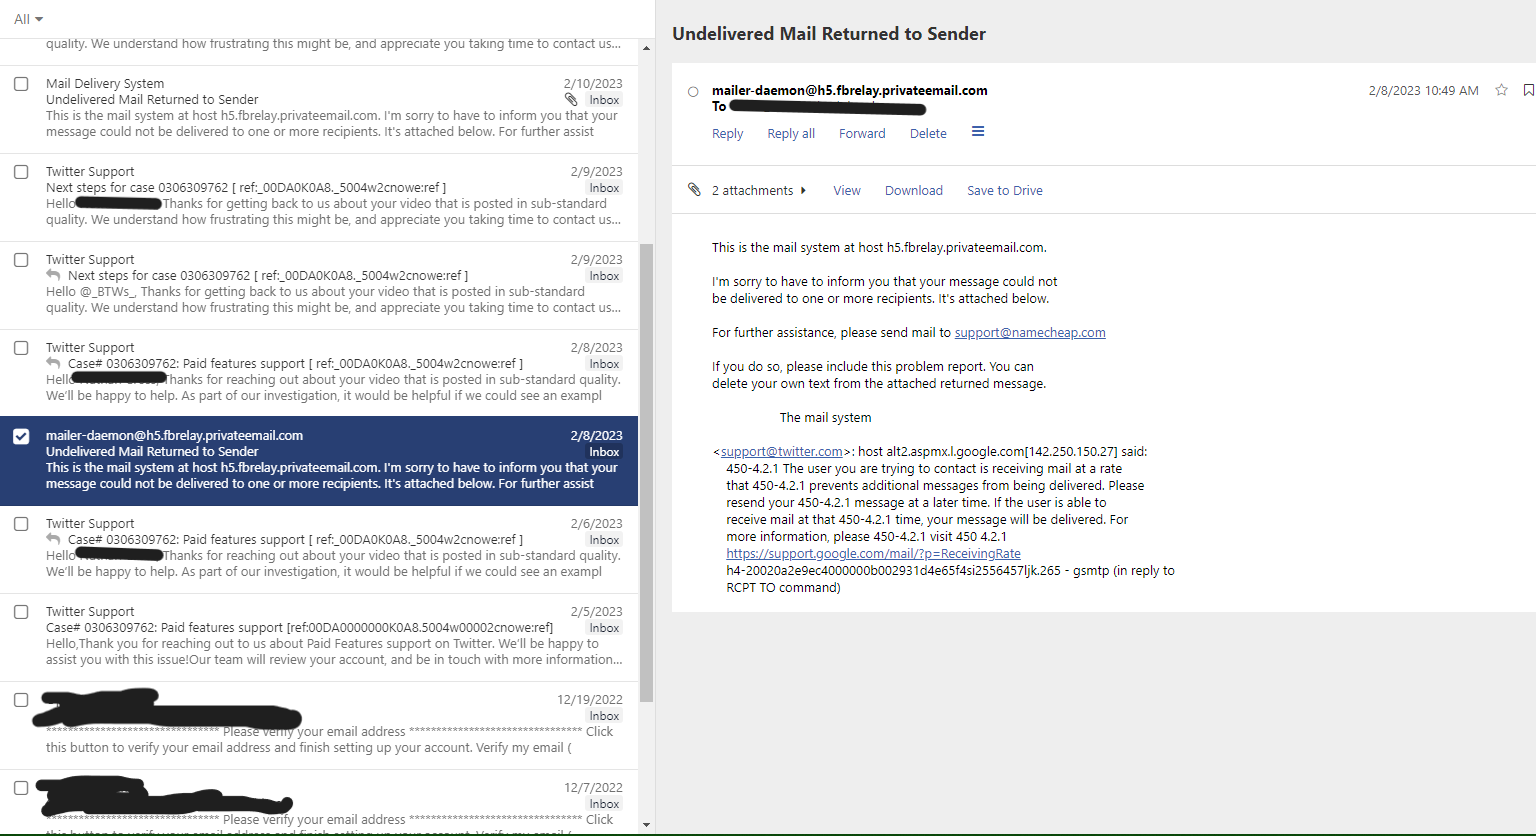Image resolution: width=1536 pixels, height=836 pixels.
Task: Click the unread status circle beside sender
Action: tap(693, 92)
